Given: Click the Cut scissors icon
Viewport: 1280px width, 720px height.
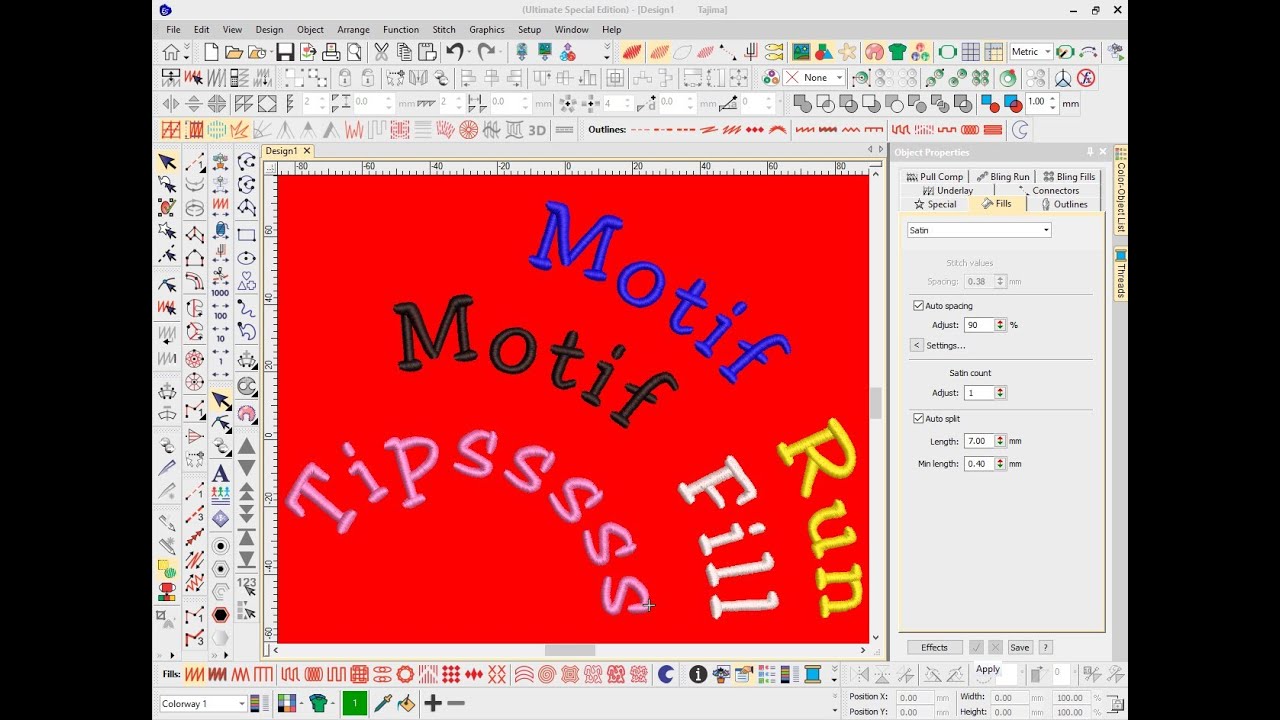Looking at the screenshot, I should pyautogui.click(x=381, y=53).
